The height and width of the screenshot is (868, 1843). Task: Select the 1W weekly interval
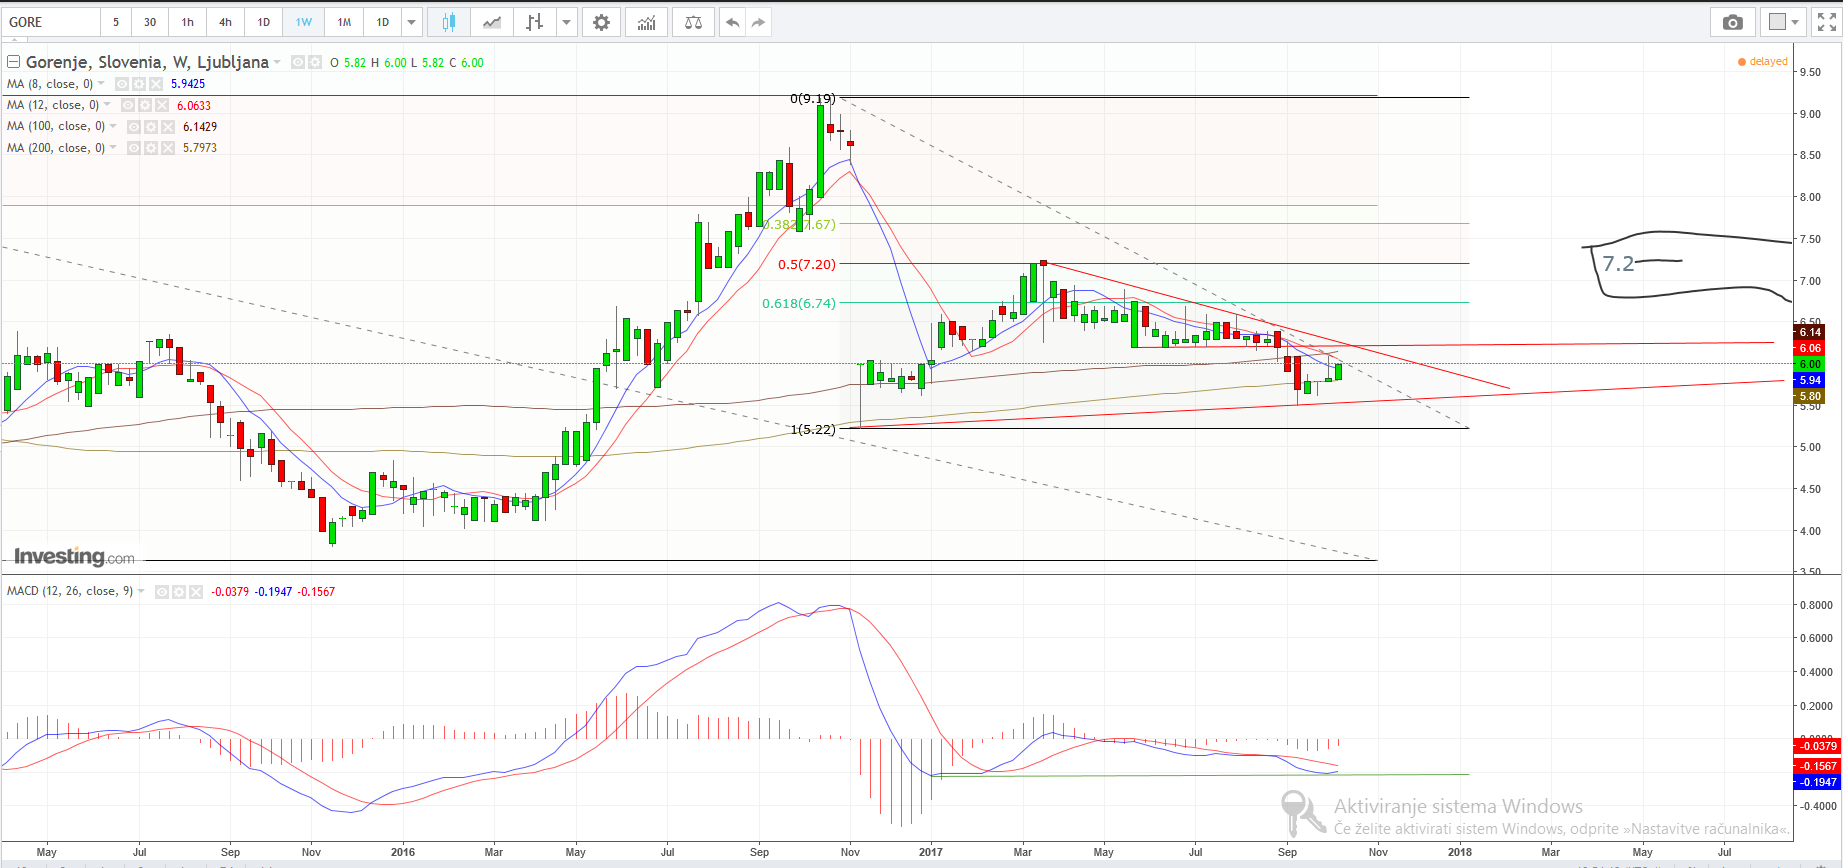pyautogui.click(x=304, y=22)
